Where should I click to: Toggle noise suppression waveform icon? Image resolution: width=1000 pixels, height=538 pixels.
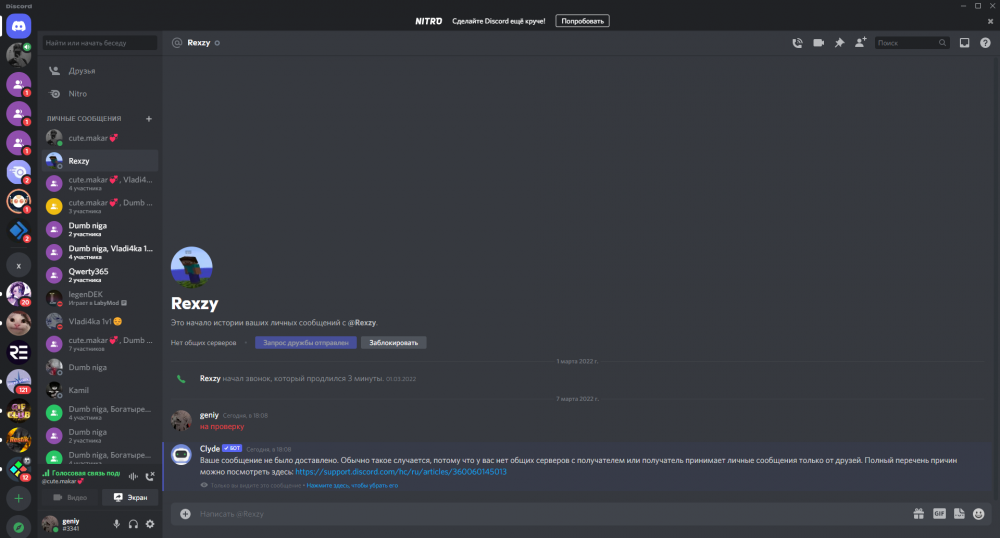point(133,476)
